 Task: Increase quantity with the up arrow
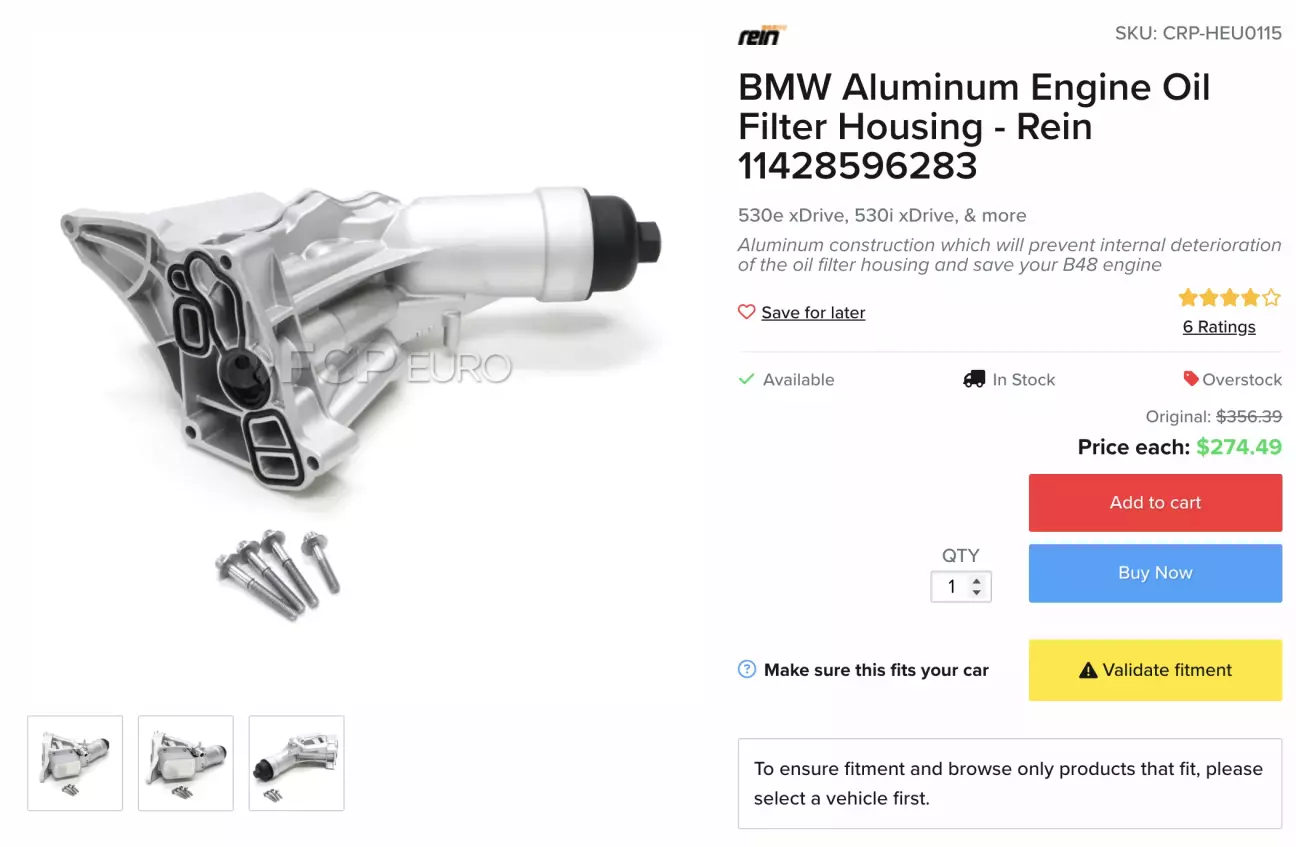pyautogui.click(x=977, y=580)
